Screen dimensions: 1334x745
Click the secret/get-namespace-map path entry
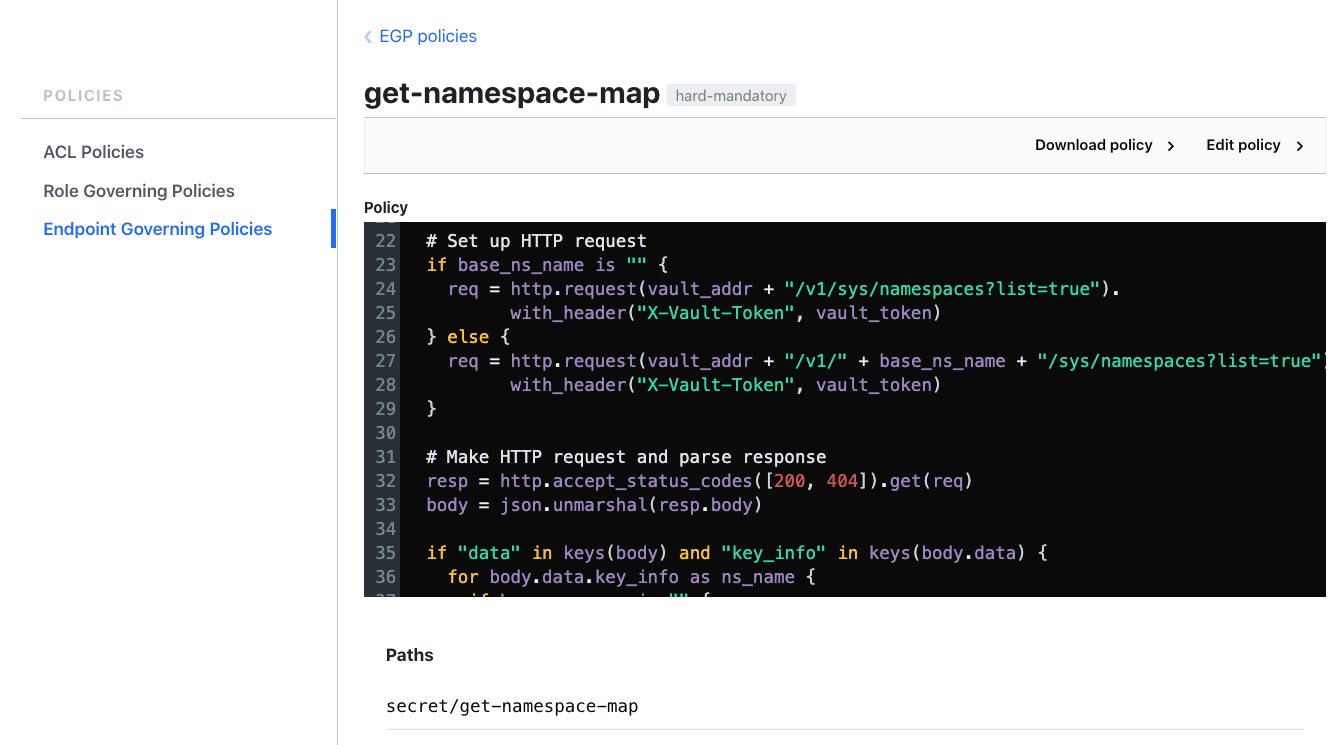pyautogui.click(x=512, y=706)
